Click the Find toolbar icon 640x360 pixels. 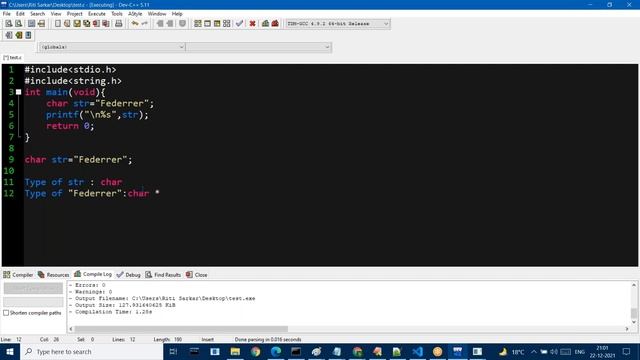[9, 24]
